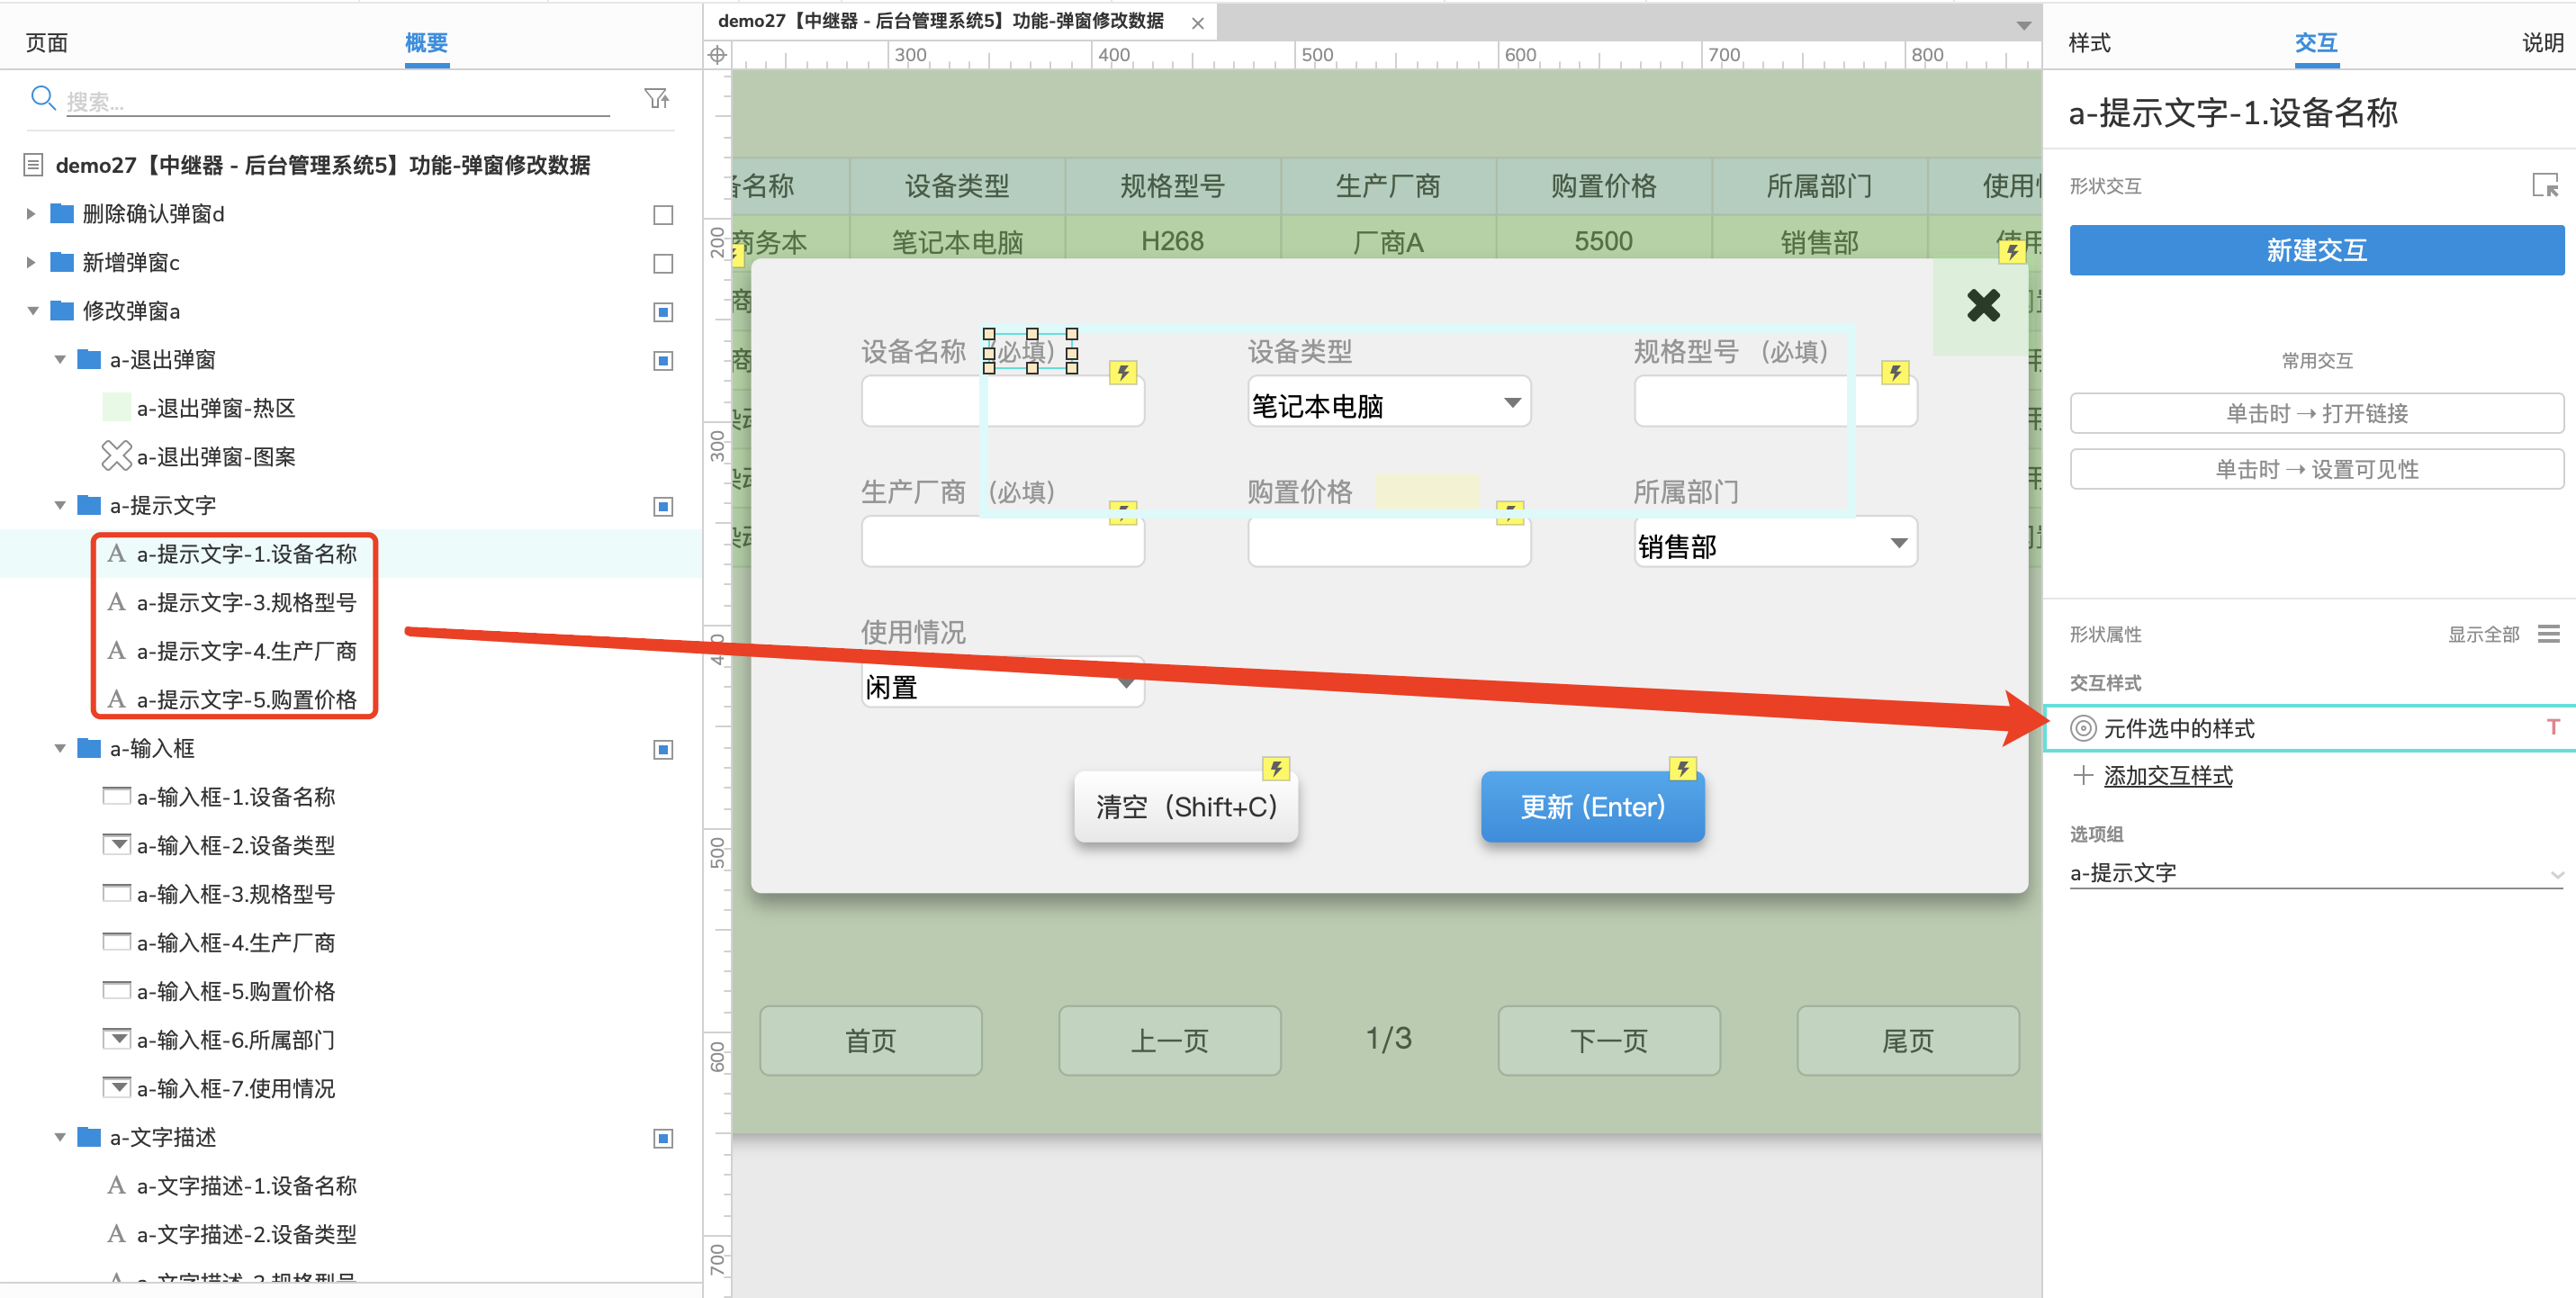
Task: Toggle the visibility square for 新增弹窗c
Action: point(663,264)
